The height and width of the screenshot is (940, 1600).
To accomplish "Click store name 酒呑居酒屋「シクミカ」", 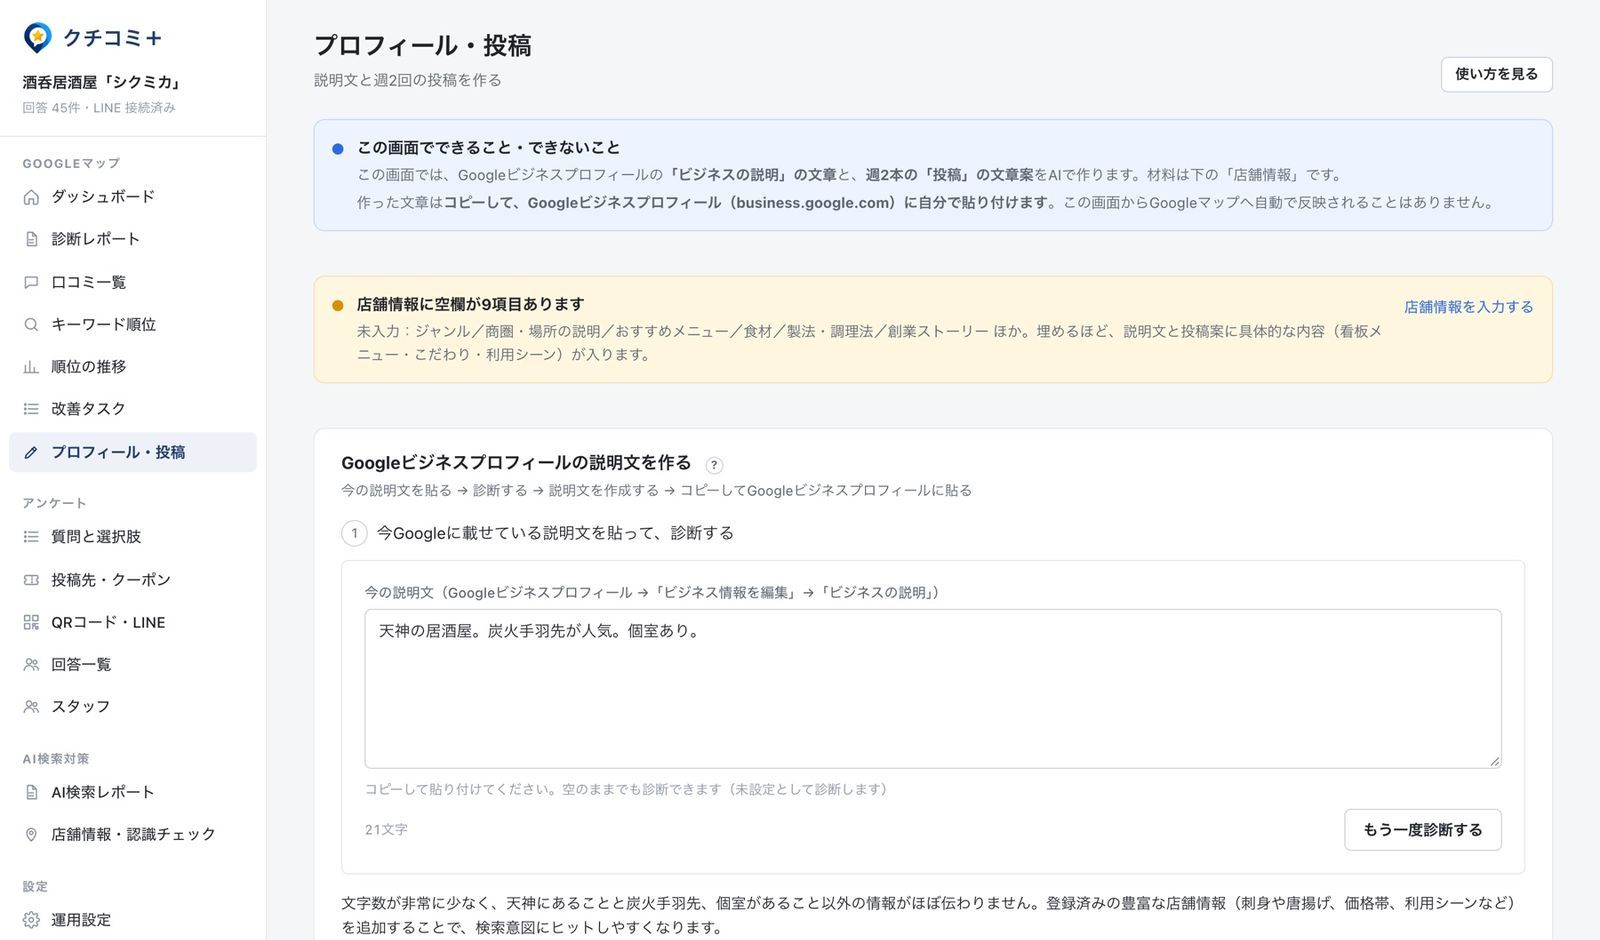I will (101, 83).
